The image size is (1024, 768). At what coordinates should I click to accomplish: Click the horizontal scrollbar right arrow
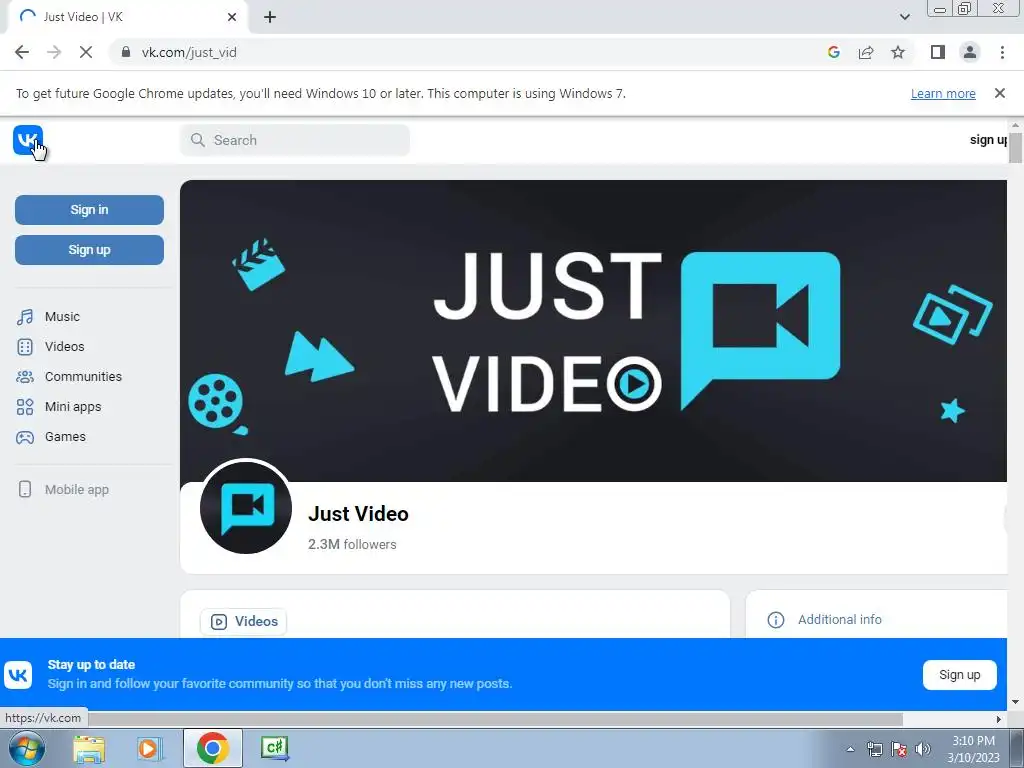[x=999, y=719]
